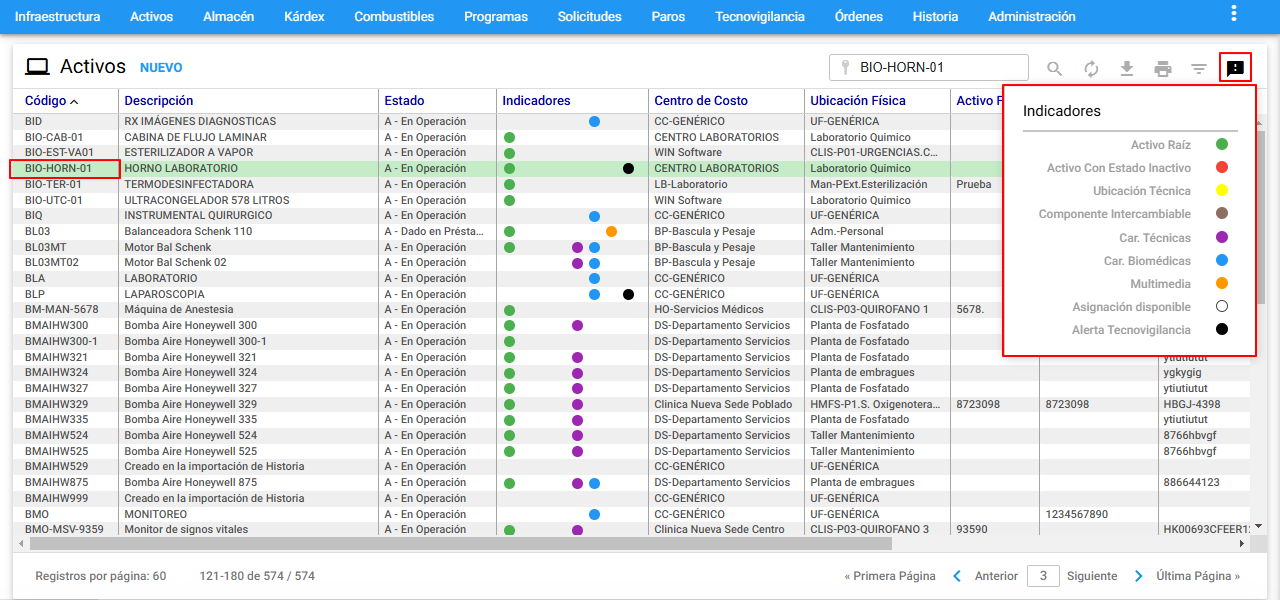Click Balanceadora Schenk 110 description
The image size is (1280, 600).
pos(188,232)
